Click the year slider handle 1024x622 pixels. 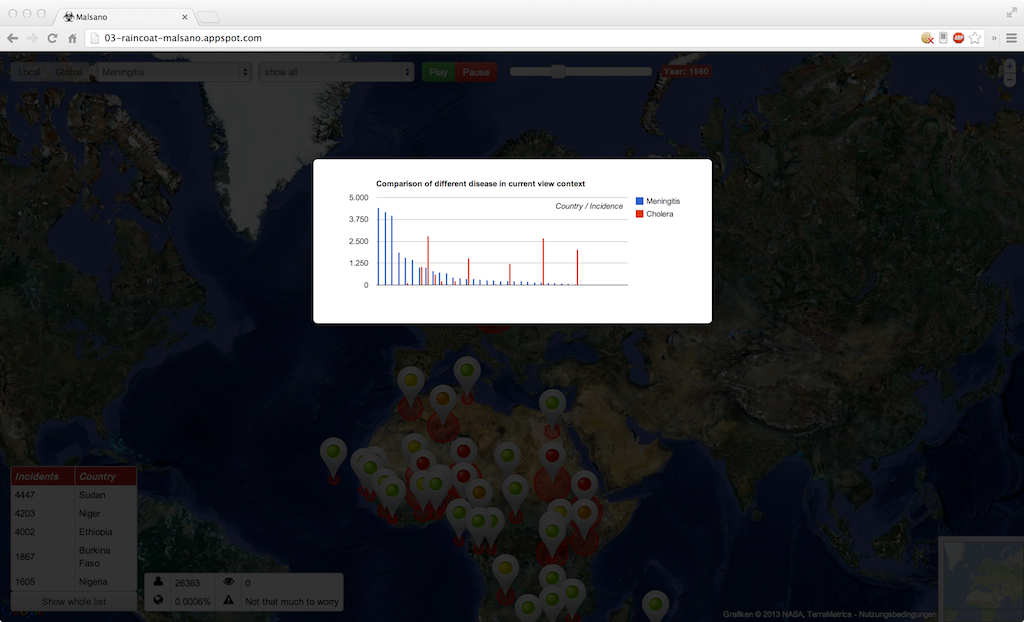(558, 71)
